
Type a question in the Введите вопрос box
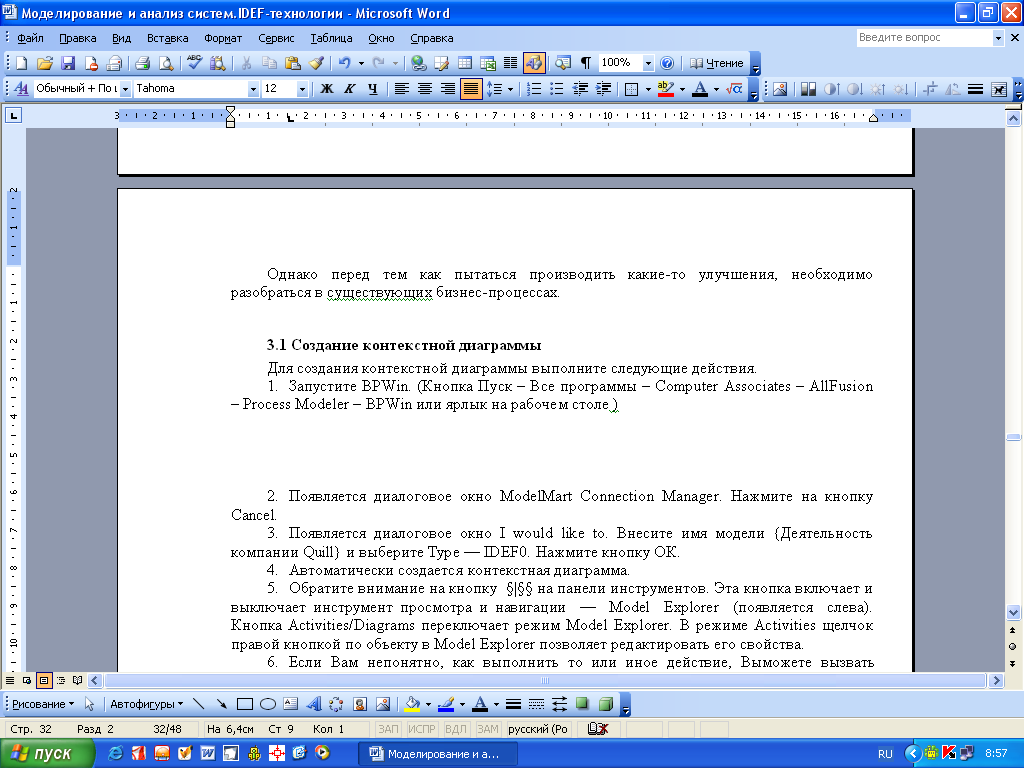[924, 38]
